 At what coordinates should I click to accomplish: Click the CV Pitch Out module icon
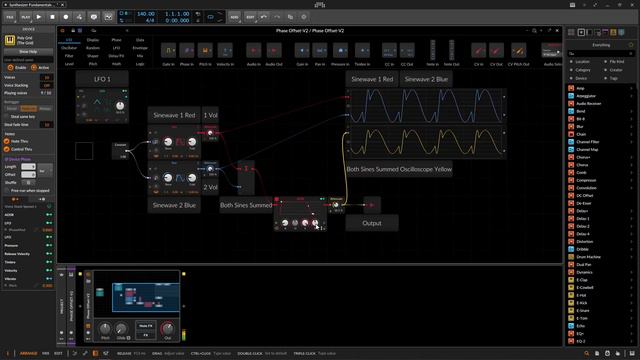519,51
